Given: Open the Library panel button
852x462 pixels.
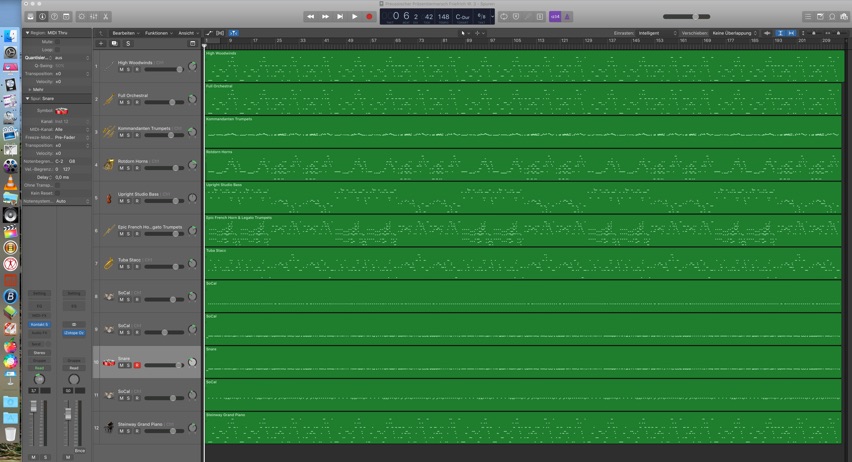Looking at the screenshot, I should (x=30, y=16).
